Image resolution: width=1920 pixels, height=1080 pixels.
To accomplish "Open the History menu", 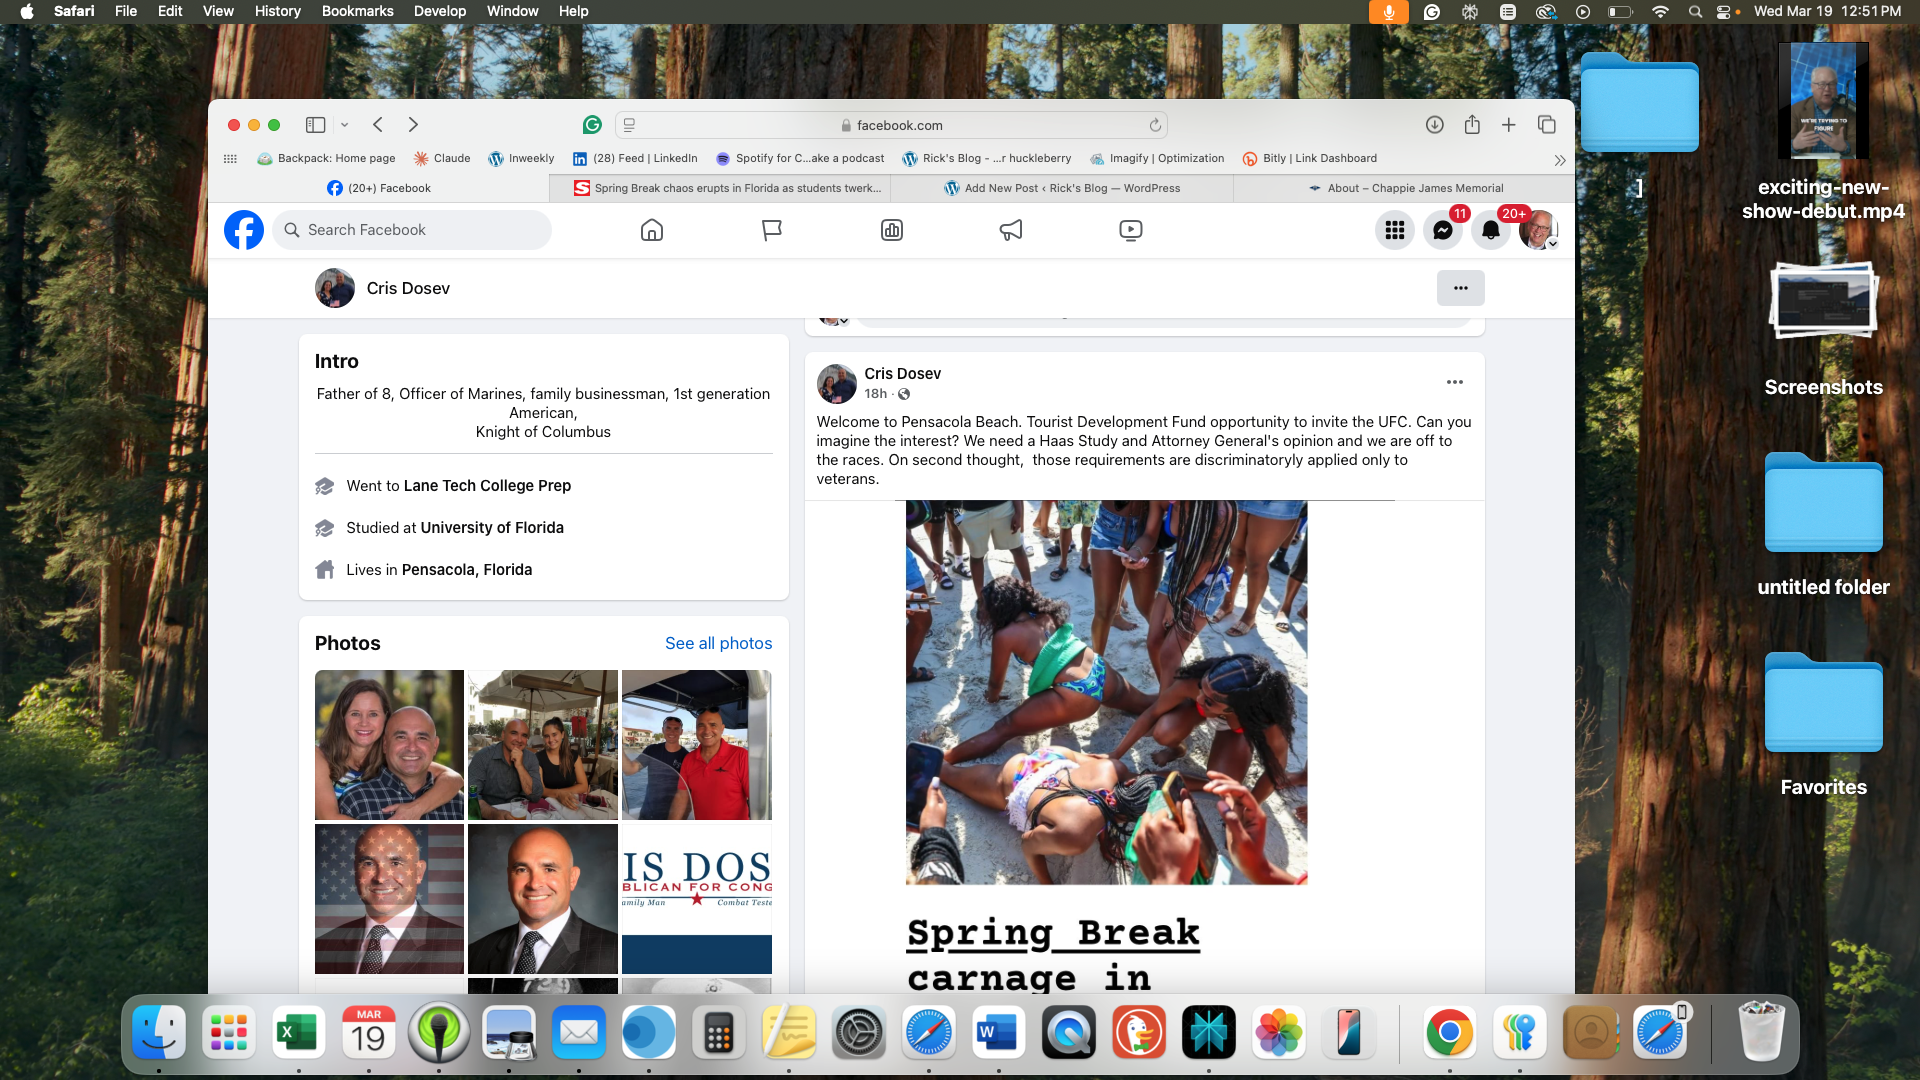I will [277, 11].
